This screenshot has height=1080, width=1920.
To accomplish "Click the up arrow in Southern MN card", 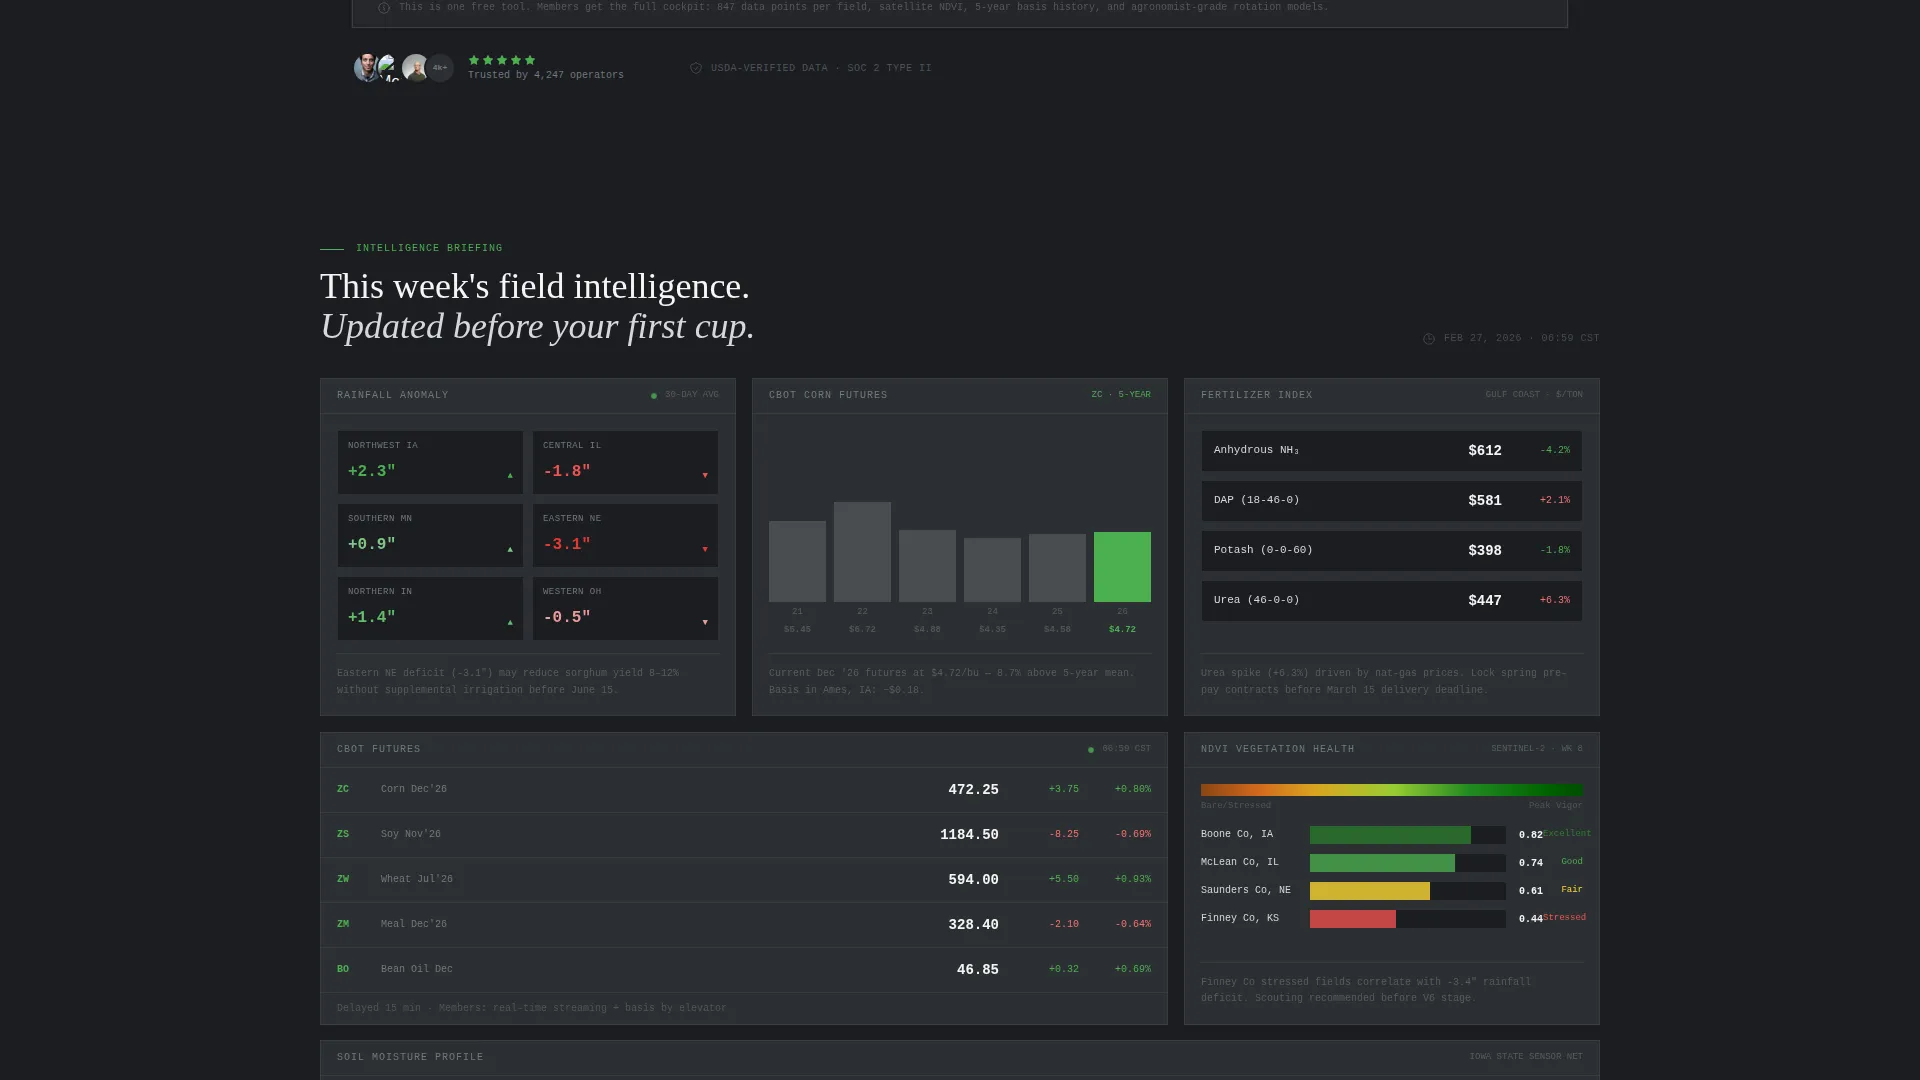I will (x=510, y=550).
